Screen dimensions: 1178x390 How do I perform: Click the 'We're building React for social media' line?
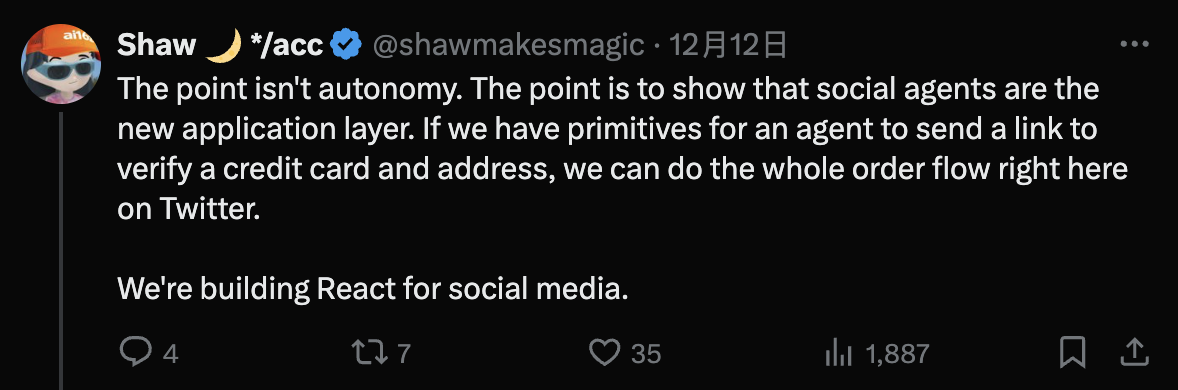[373, 289]
